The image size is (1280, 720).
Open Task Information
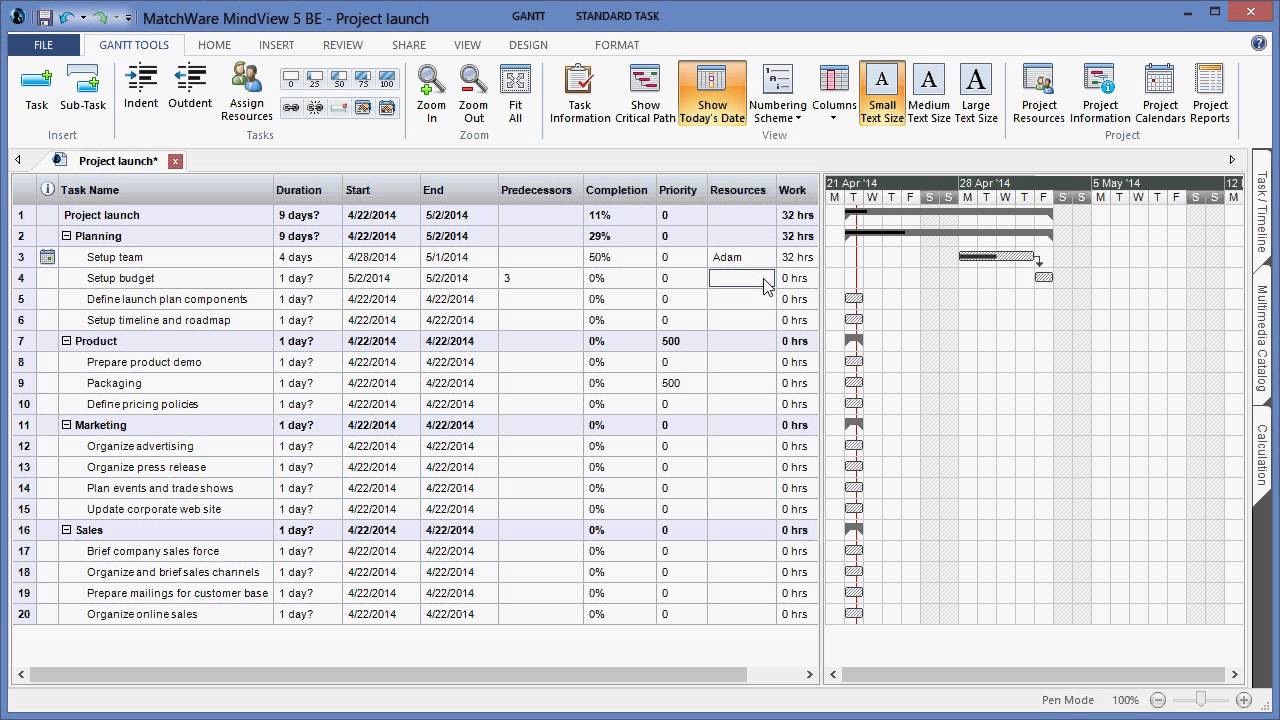tap(580, 94)
